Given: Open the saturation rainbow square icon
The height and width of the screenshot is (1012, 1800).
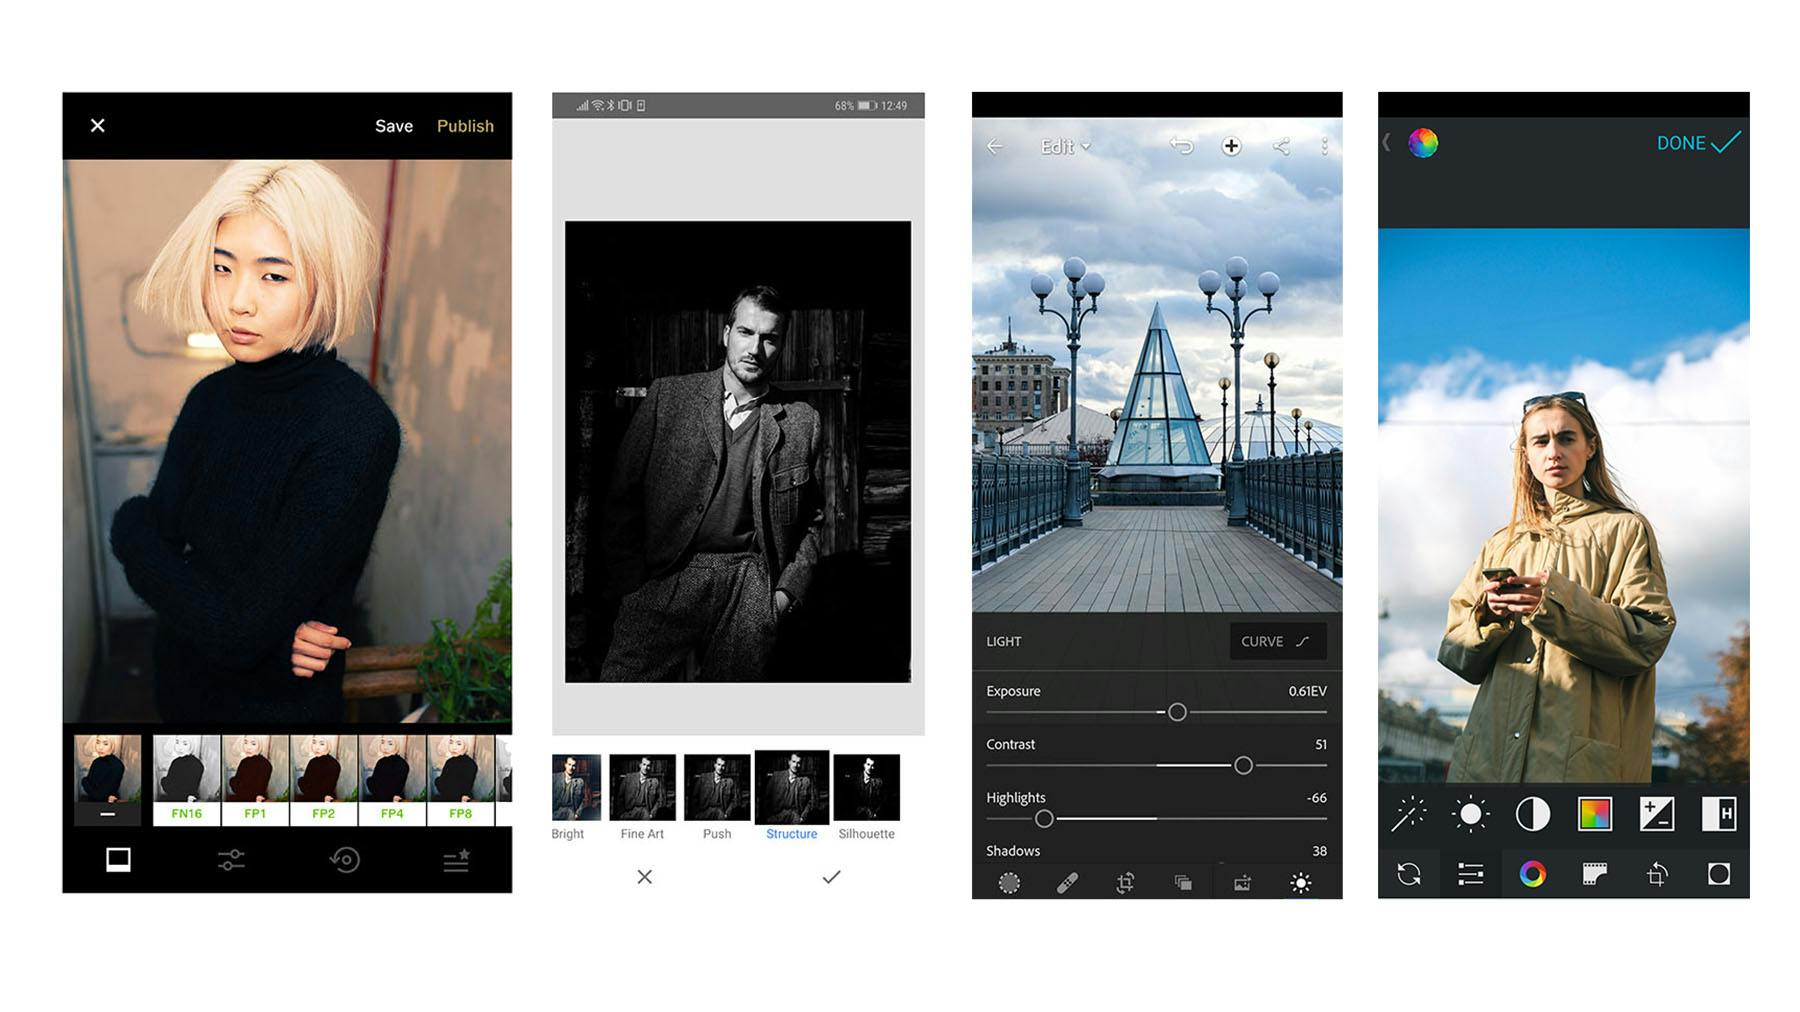Looking at the screenshot, I should (1592, 815).
